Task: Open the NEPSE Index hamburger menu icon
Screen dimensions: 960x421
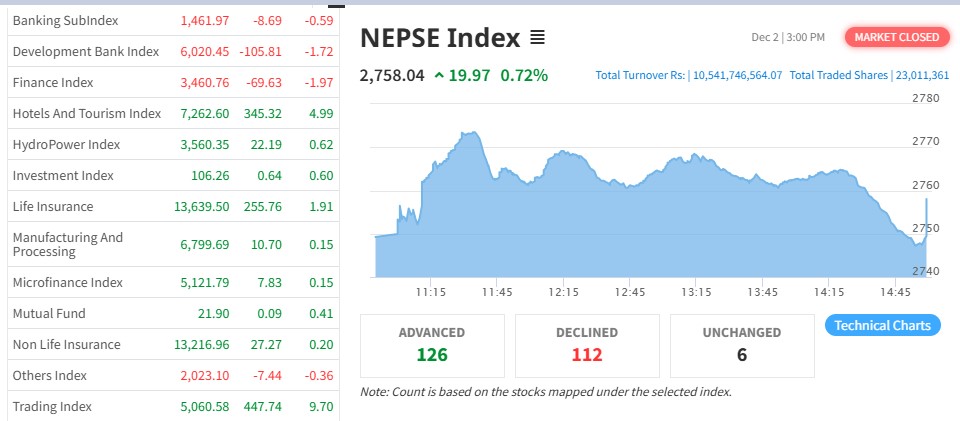Action: 537,38
